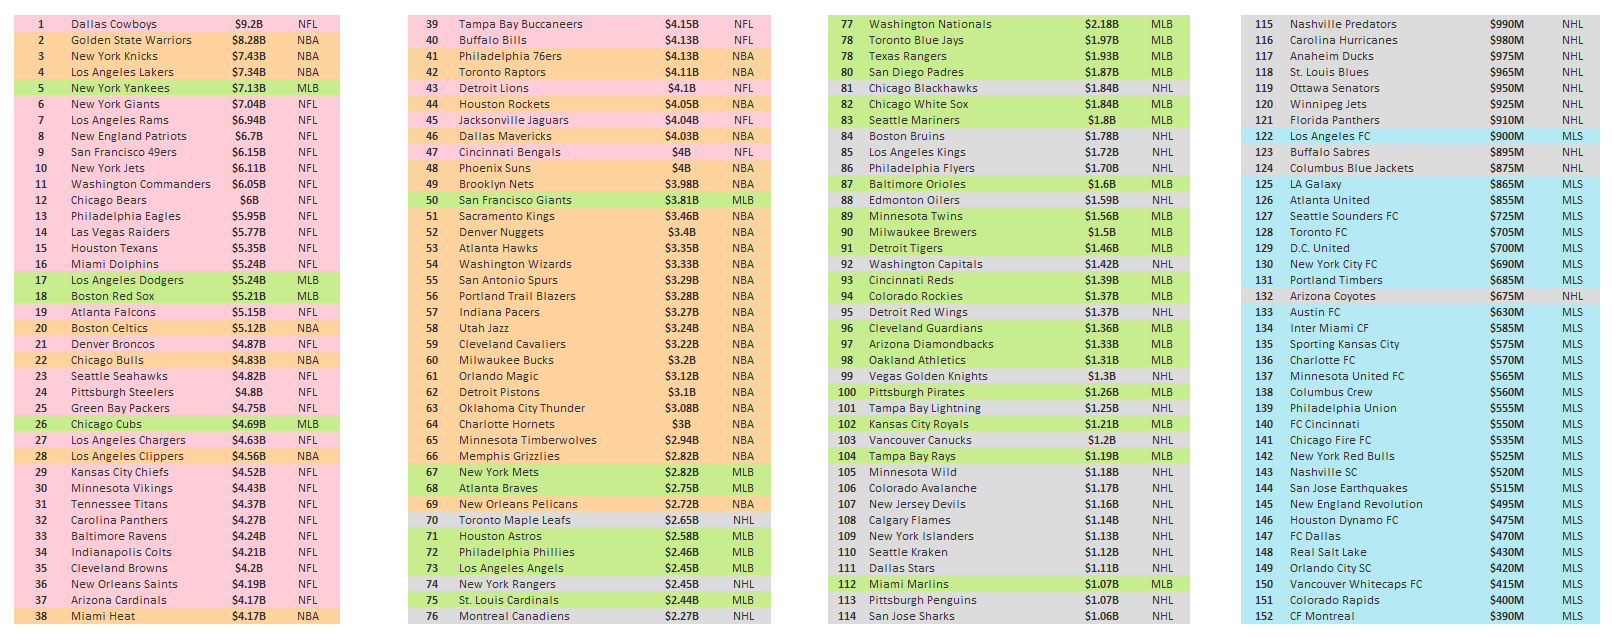The width and height of the screenshot is (1612, 637).
Task: Click rank number 152 cell
Action: (1264, 616)
